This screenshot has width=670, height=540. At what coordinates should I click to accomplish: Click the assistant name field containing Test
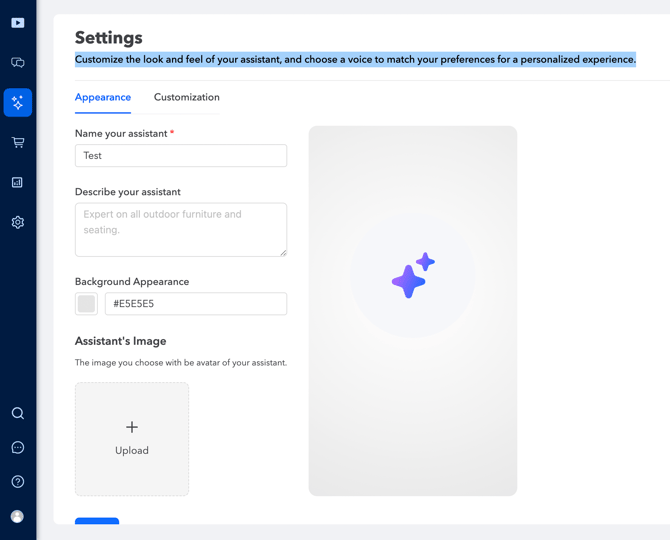tap(181, 156)
